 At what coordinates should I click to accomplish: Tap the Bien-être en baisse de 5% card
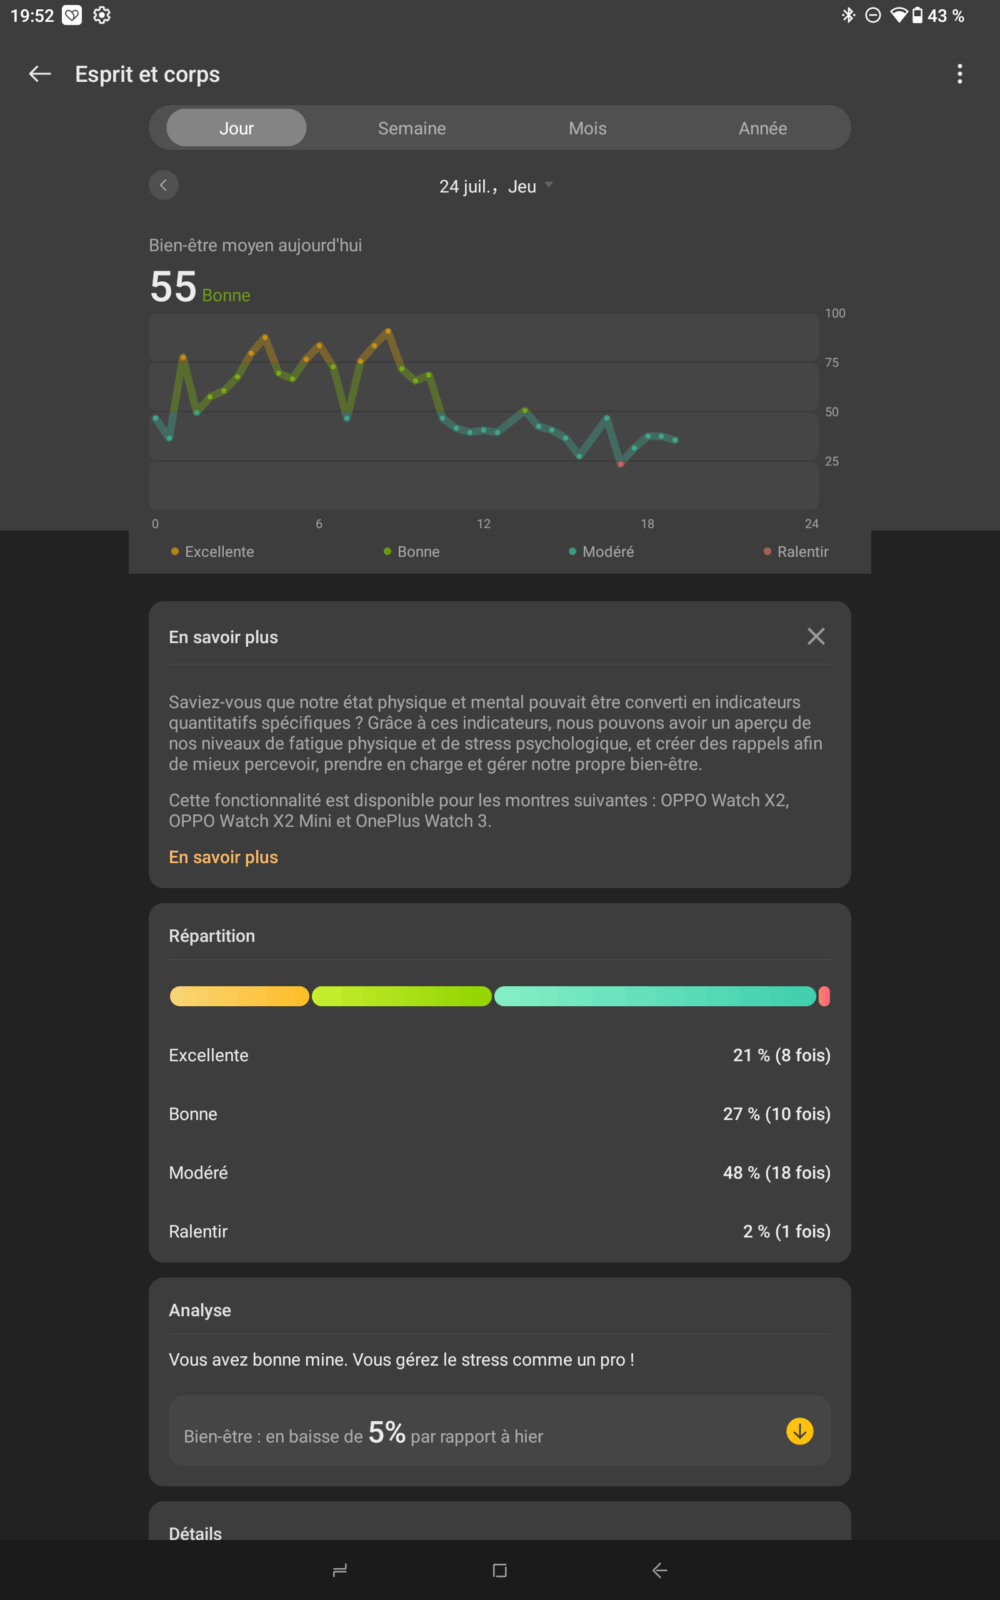500,1431
